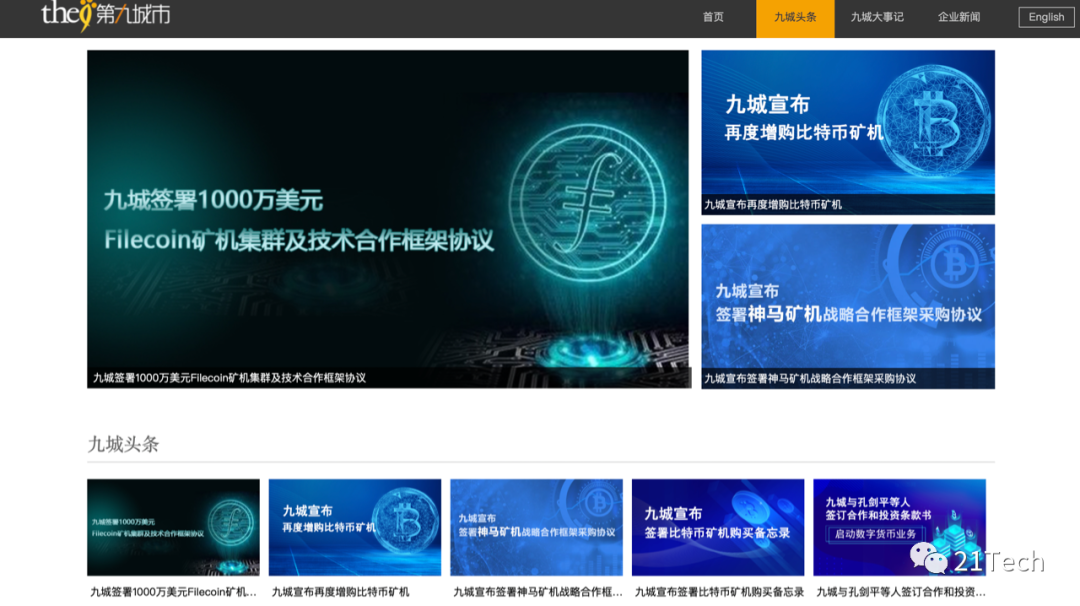Switch site language to English
The height and width of the screenshot is (606, 1080).
click(1046, 17)
